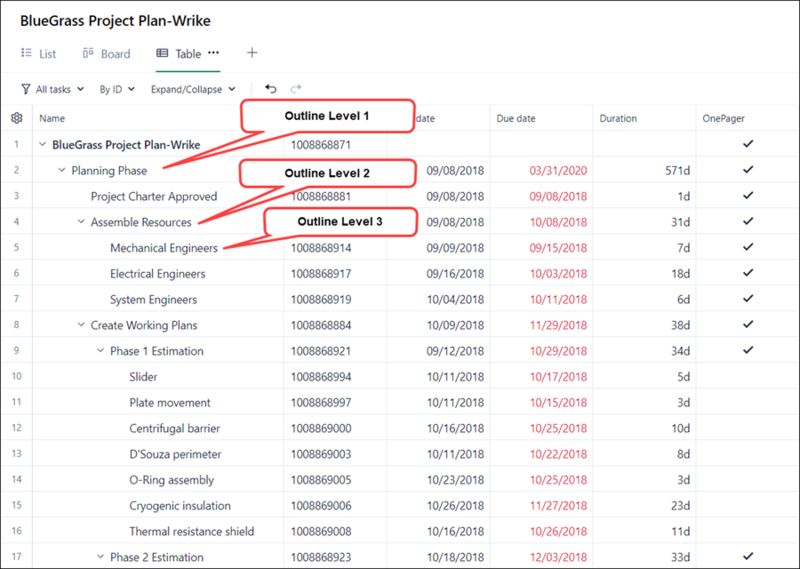Click due date 12/03/2018
This screenshot has height=569, width=800.
tap(558, 557)
